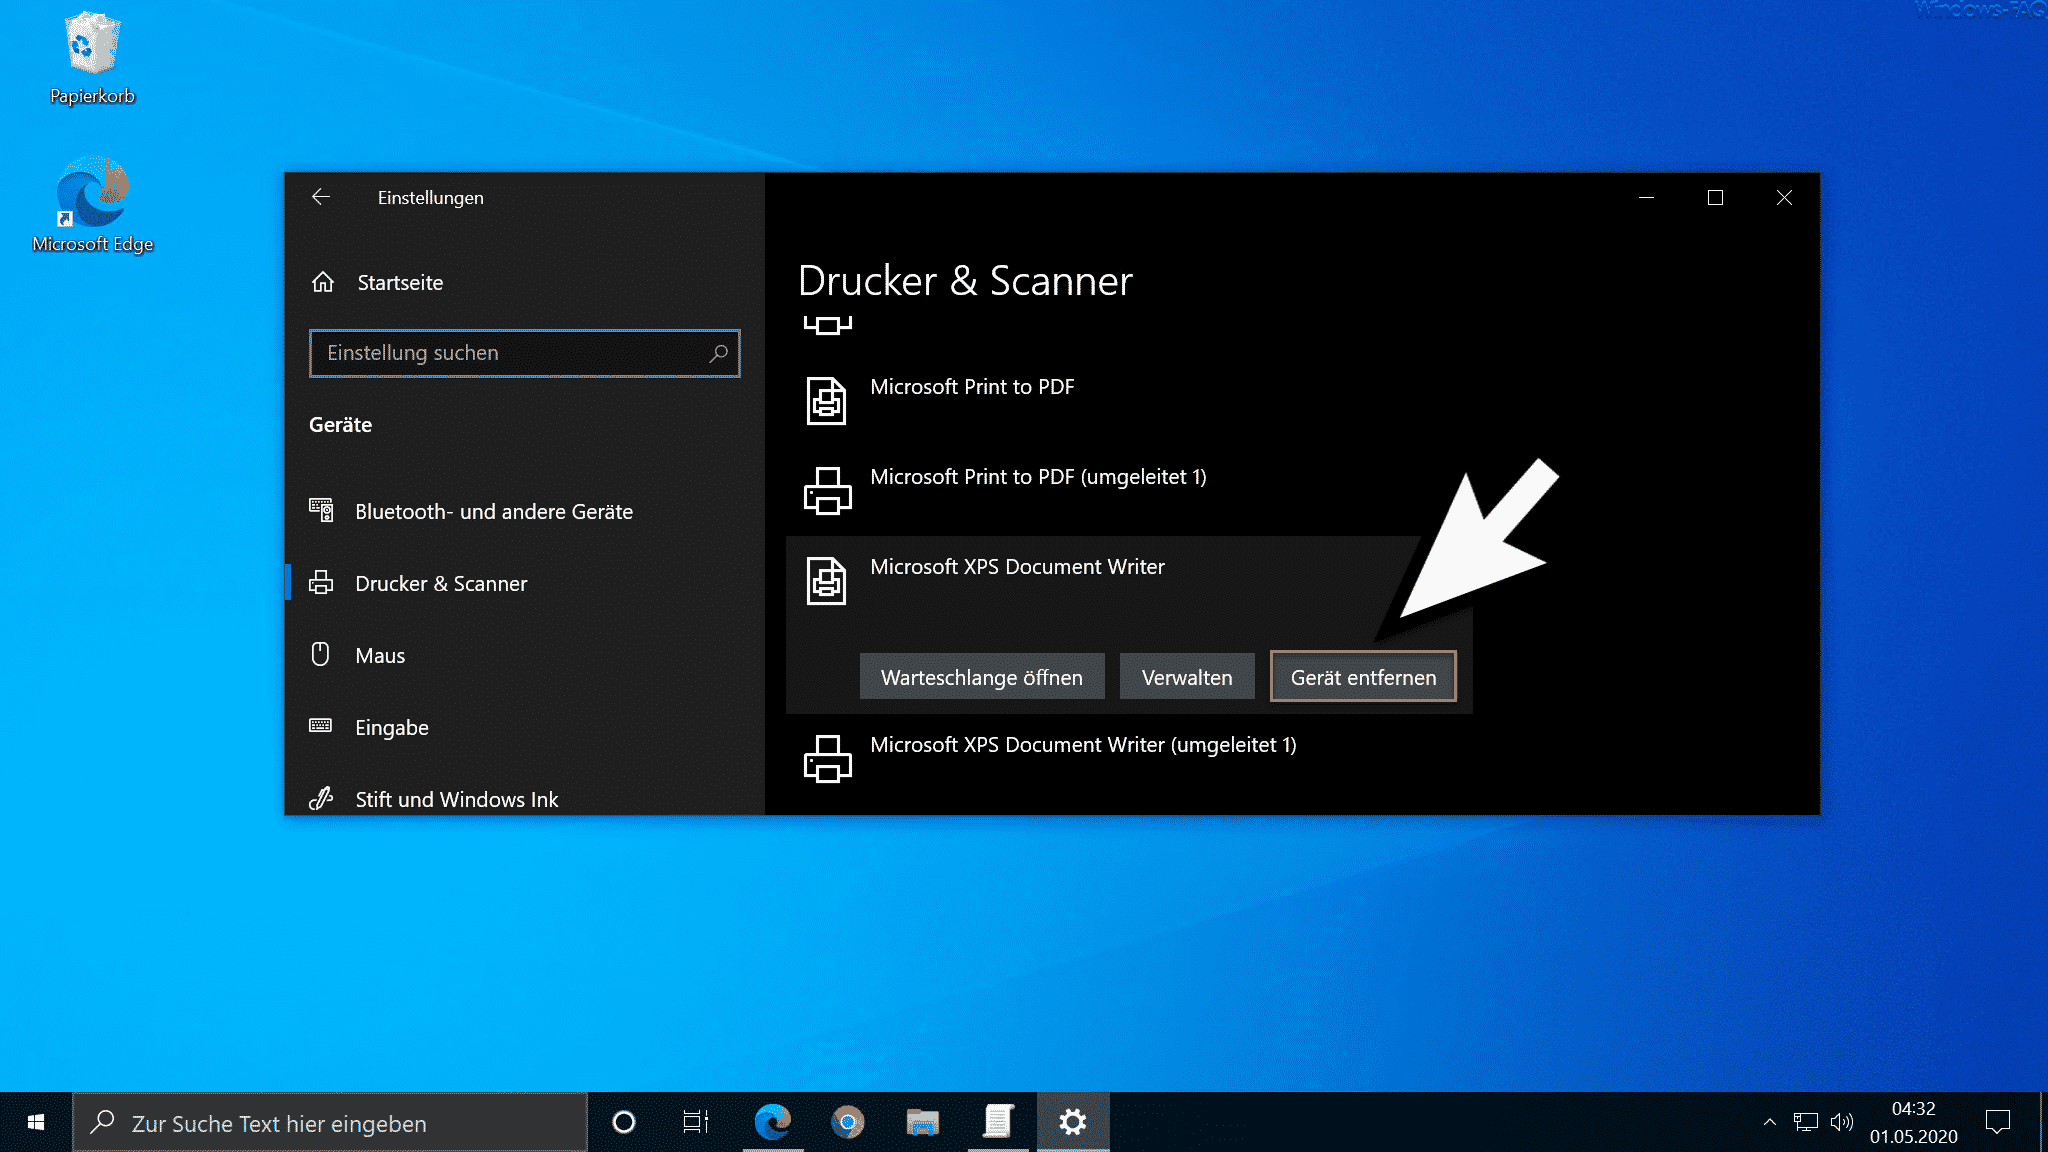Click the back arrow in Einstellungen
2048x1152 pixels.
[321, 197]
